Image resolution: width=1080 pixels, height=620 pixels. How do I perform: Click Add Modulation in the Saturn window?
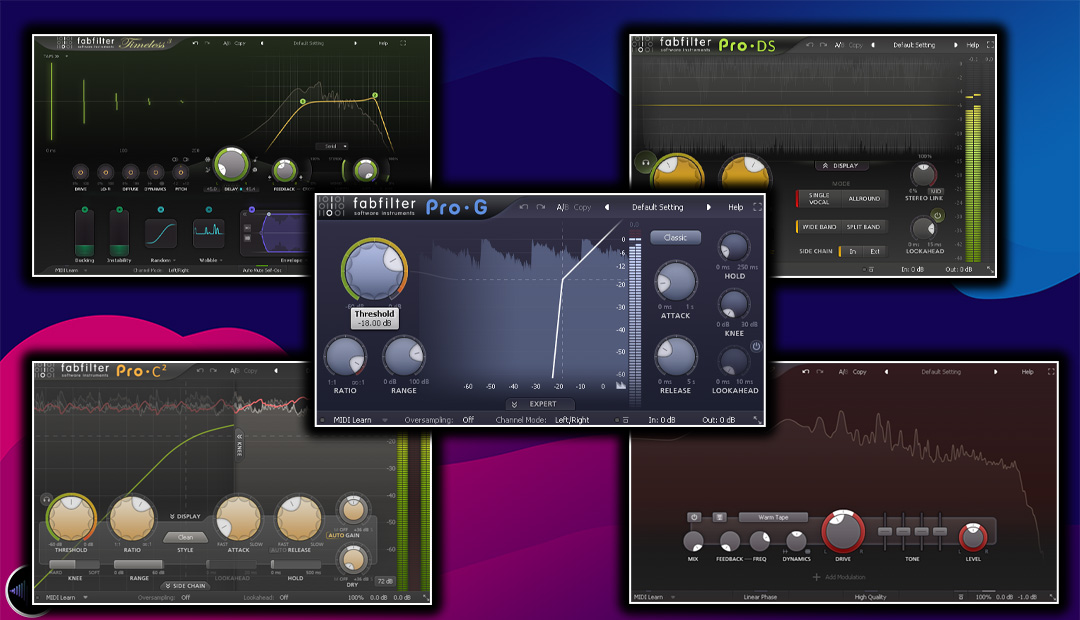point(838,577)
